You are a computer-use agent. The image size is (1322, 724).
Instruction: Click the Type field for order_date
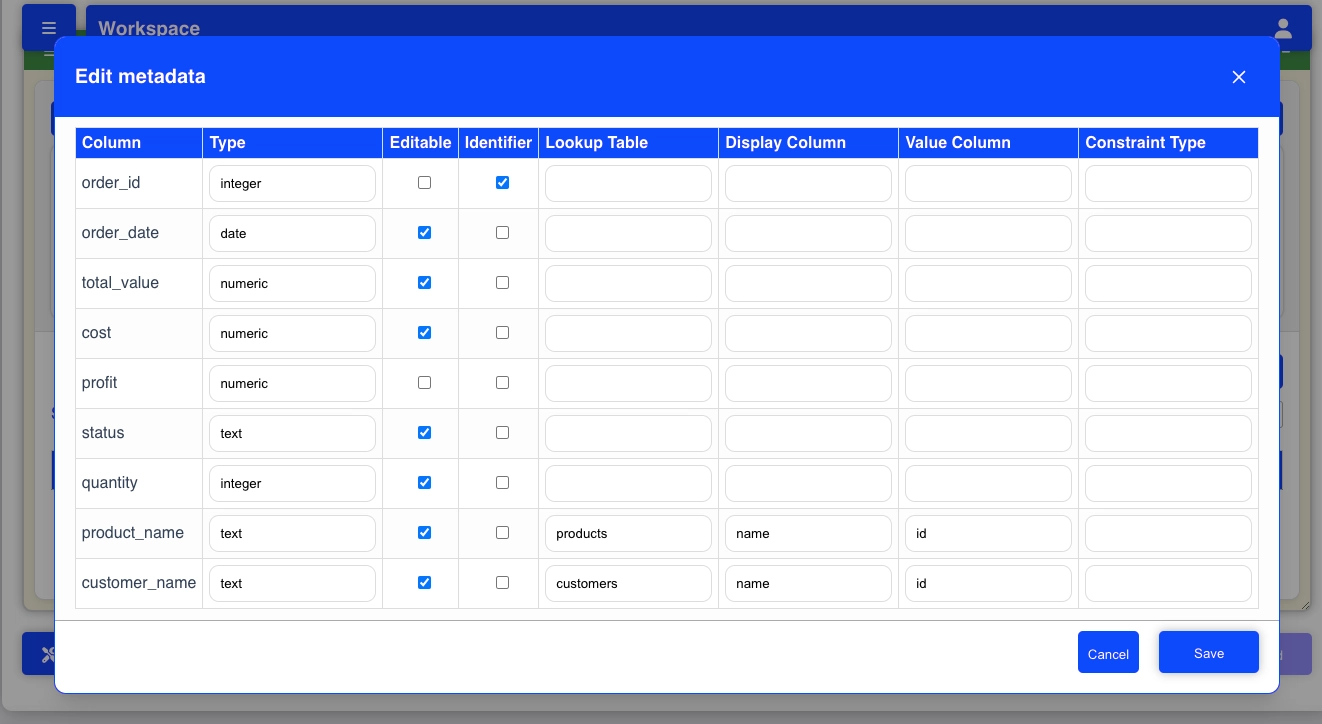pos(292,233)
